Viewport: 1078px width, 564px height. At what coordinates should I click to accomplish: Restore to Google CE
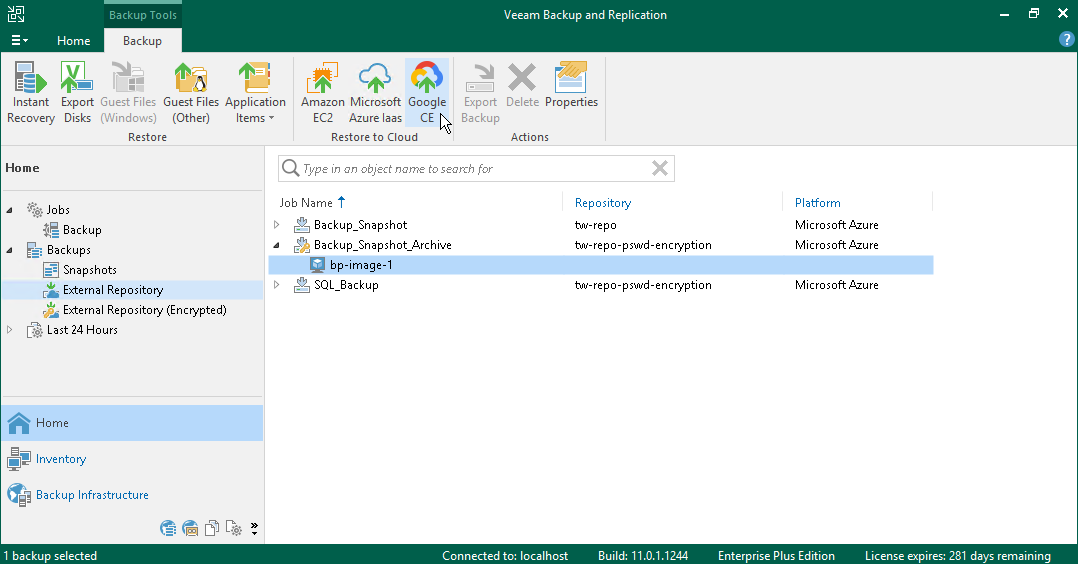point(427,93)
